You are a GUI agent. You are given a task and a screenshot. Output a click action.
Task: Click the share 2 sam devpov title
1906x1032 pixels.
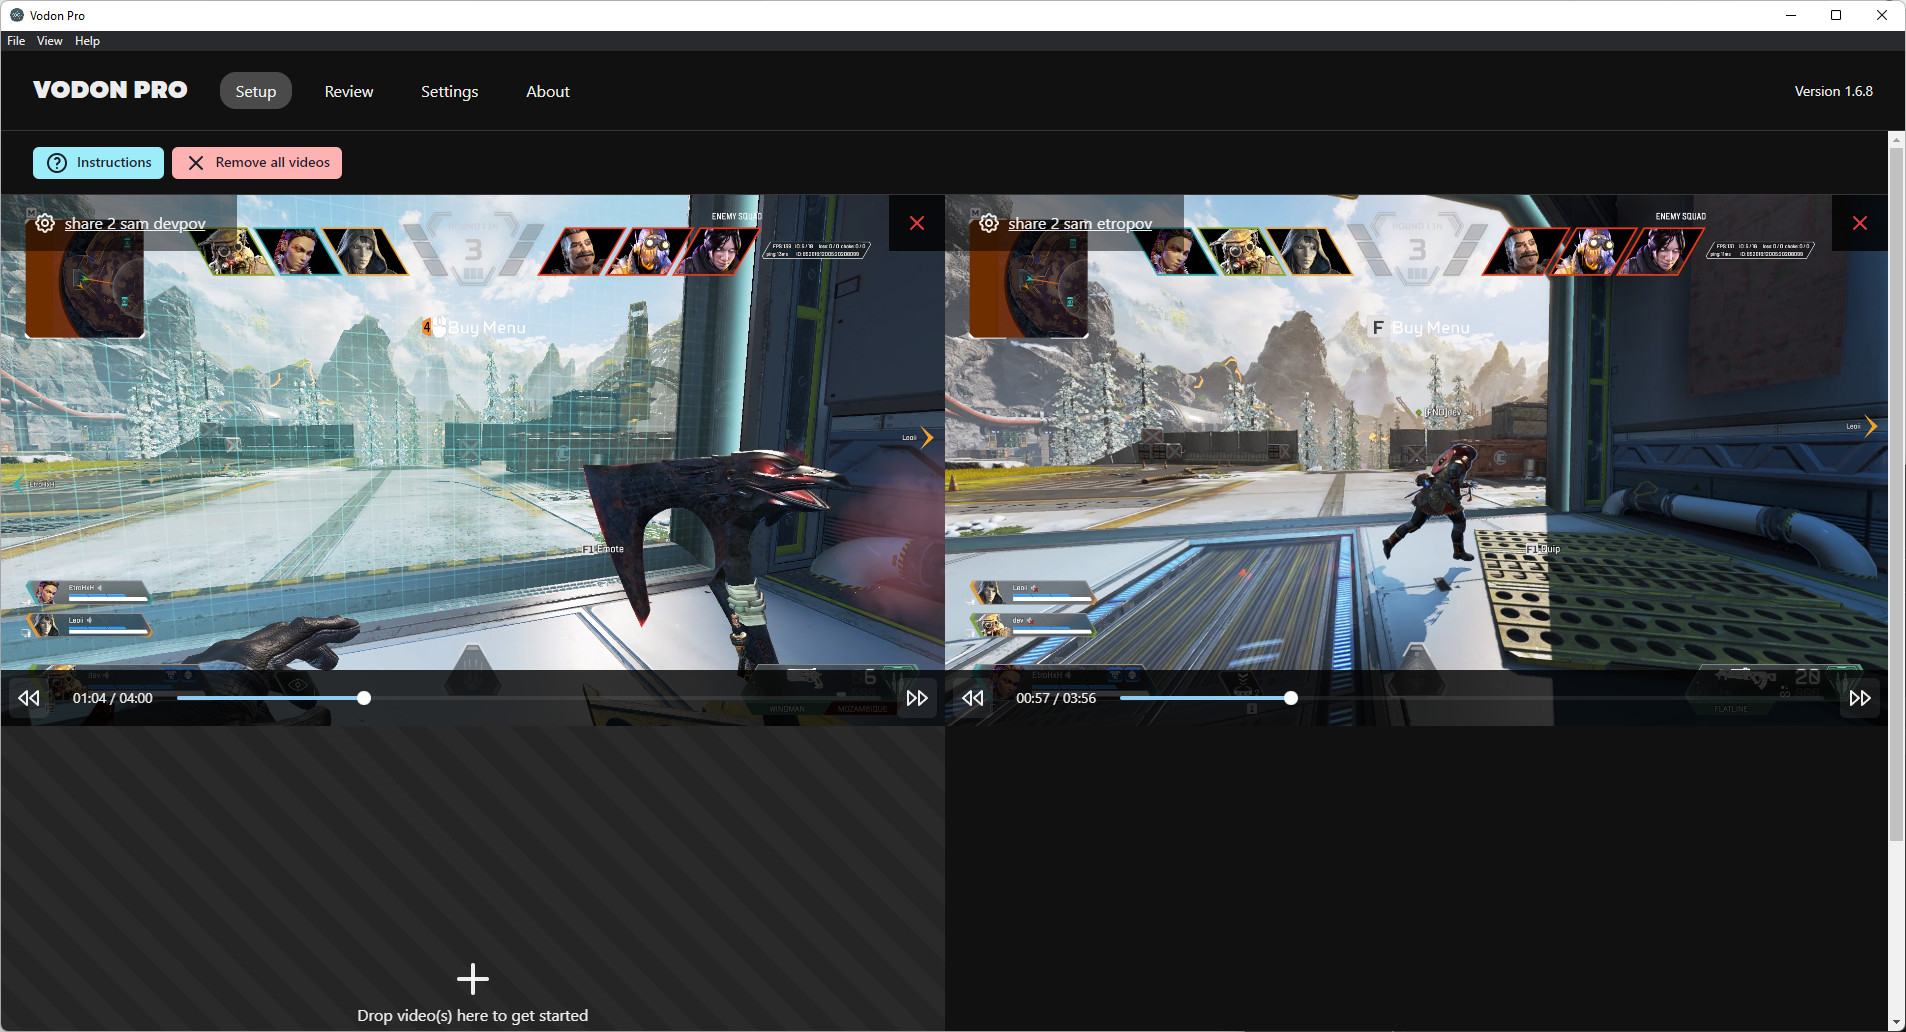(135, 224)
